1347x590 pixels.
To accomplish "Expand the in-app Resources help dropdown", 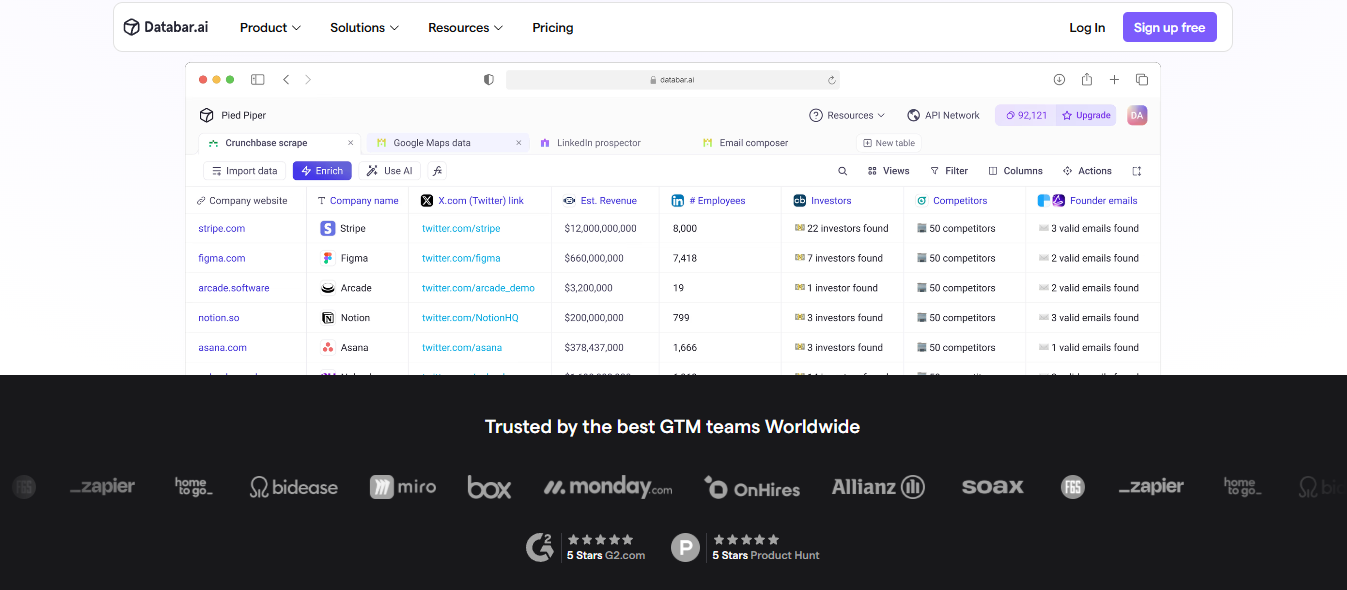I will pyautogui.click(x=847, y=115).
